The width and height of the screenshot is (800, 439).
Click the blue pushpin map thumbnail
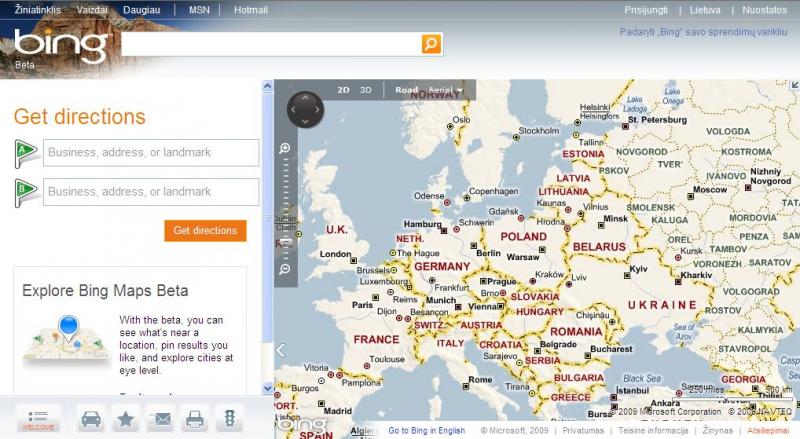[67, 338]
